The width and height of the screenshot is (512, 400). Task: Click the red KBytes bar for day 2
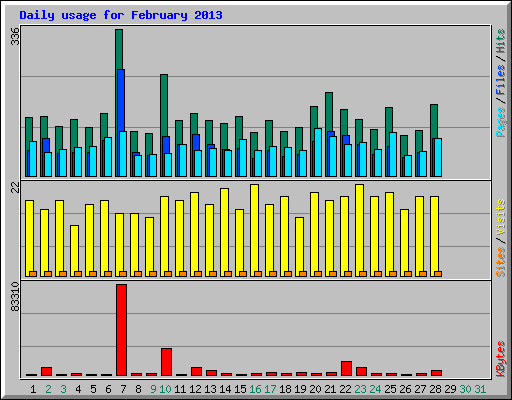pos(46,371)
